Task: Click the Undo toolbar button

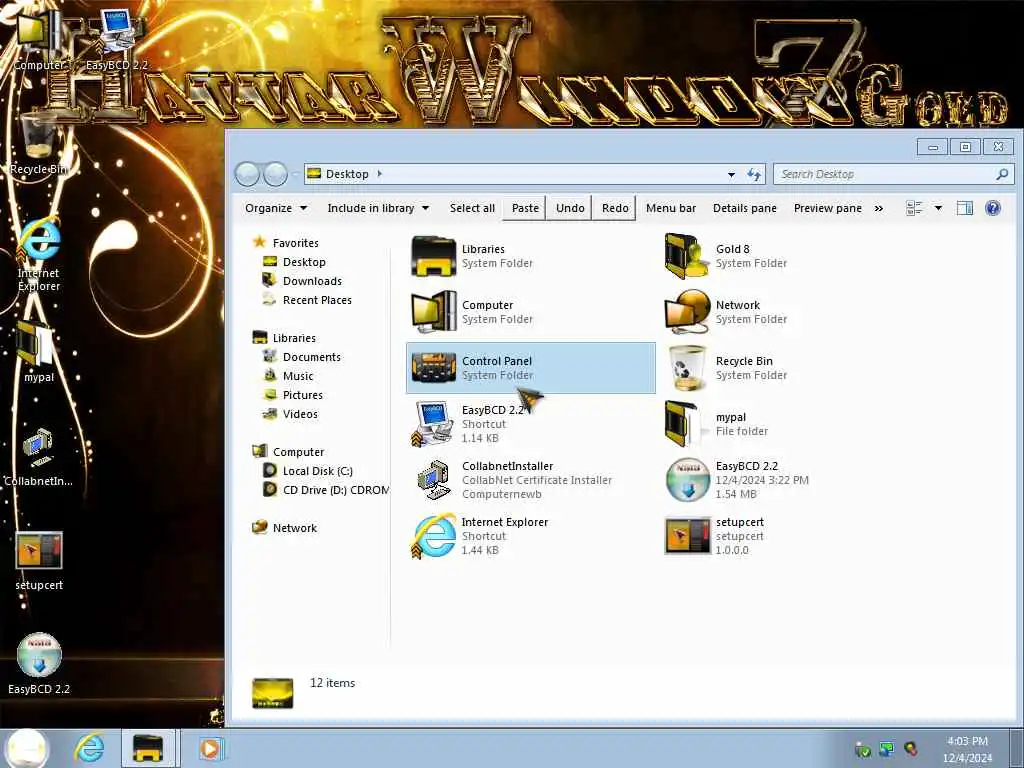Action: 570,208
